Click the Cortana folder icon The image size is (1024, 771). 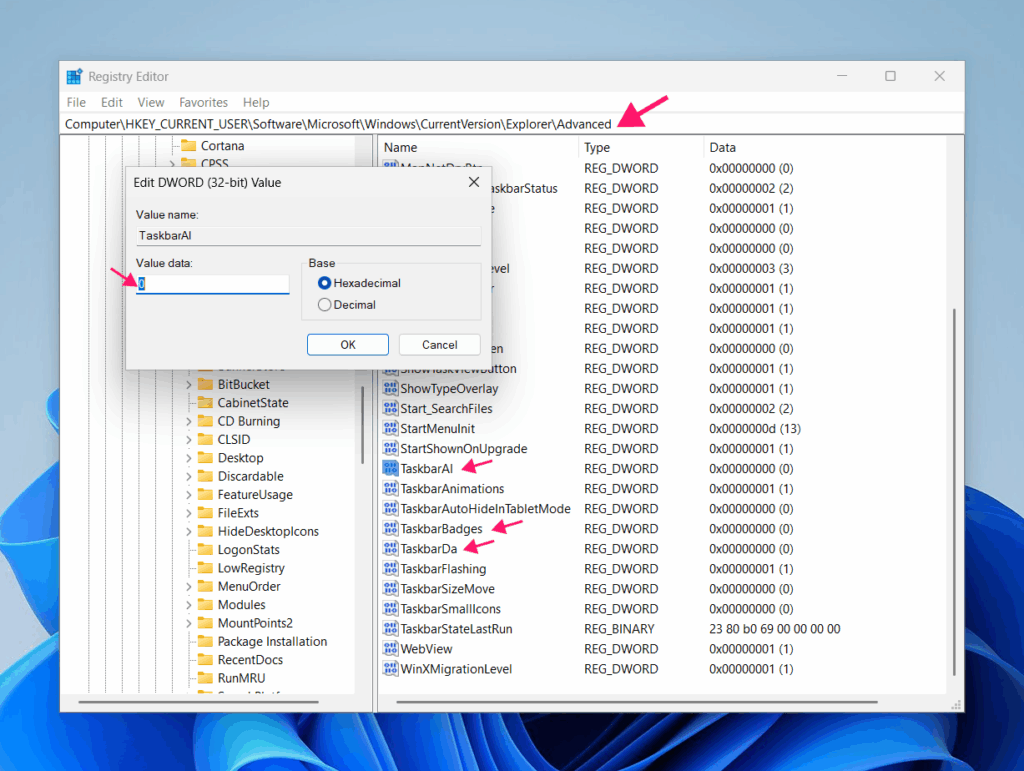pos(189,146)
